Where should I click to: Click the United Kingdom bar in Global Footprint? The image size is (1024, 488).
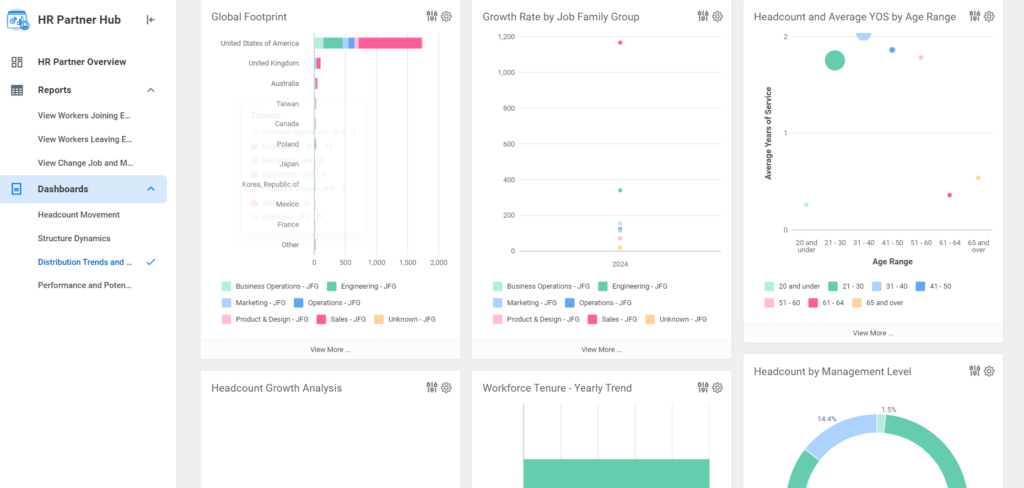pos(317,63)
